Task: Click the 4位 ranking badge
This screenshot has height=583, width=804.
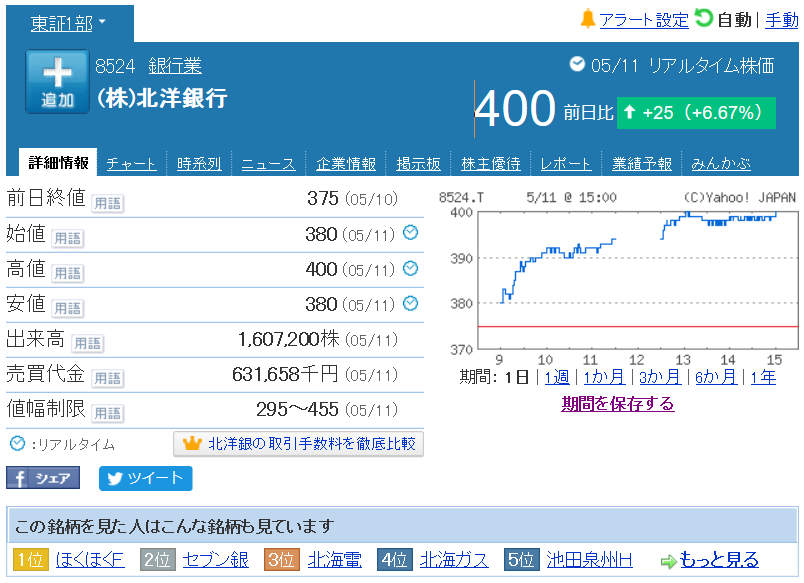Action: point(395,559)
